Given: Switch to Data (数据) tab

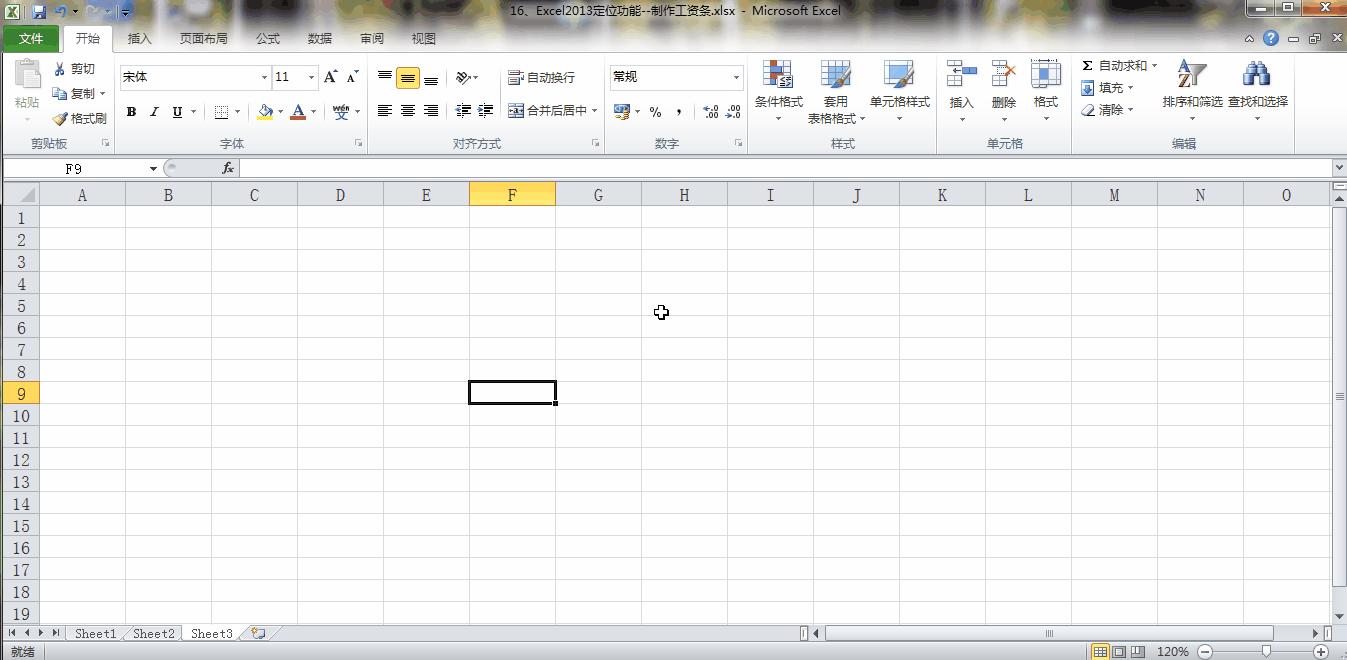Looking at the screenshot, I should [x=320, y=39].
